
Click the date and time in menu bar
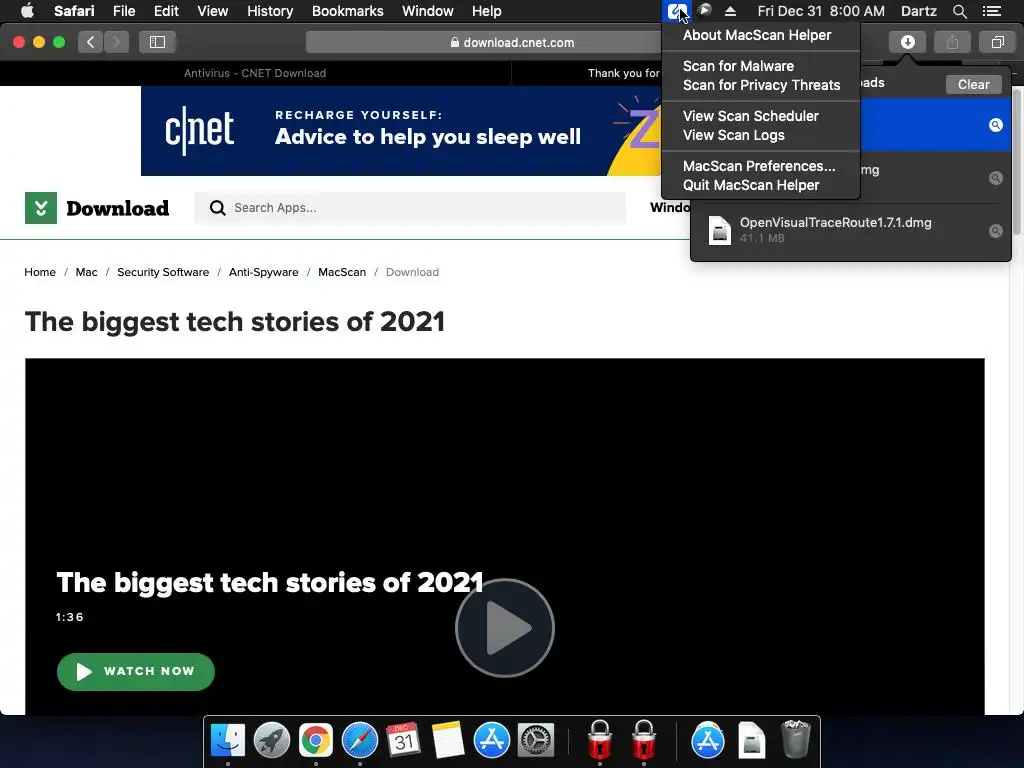click(821, 11)
